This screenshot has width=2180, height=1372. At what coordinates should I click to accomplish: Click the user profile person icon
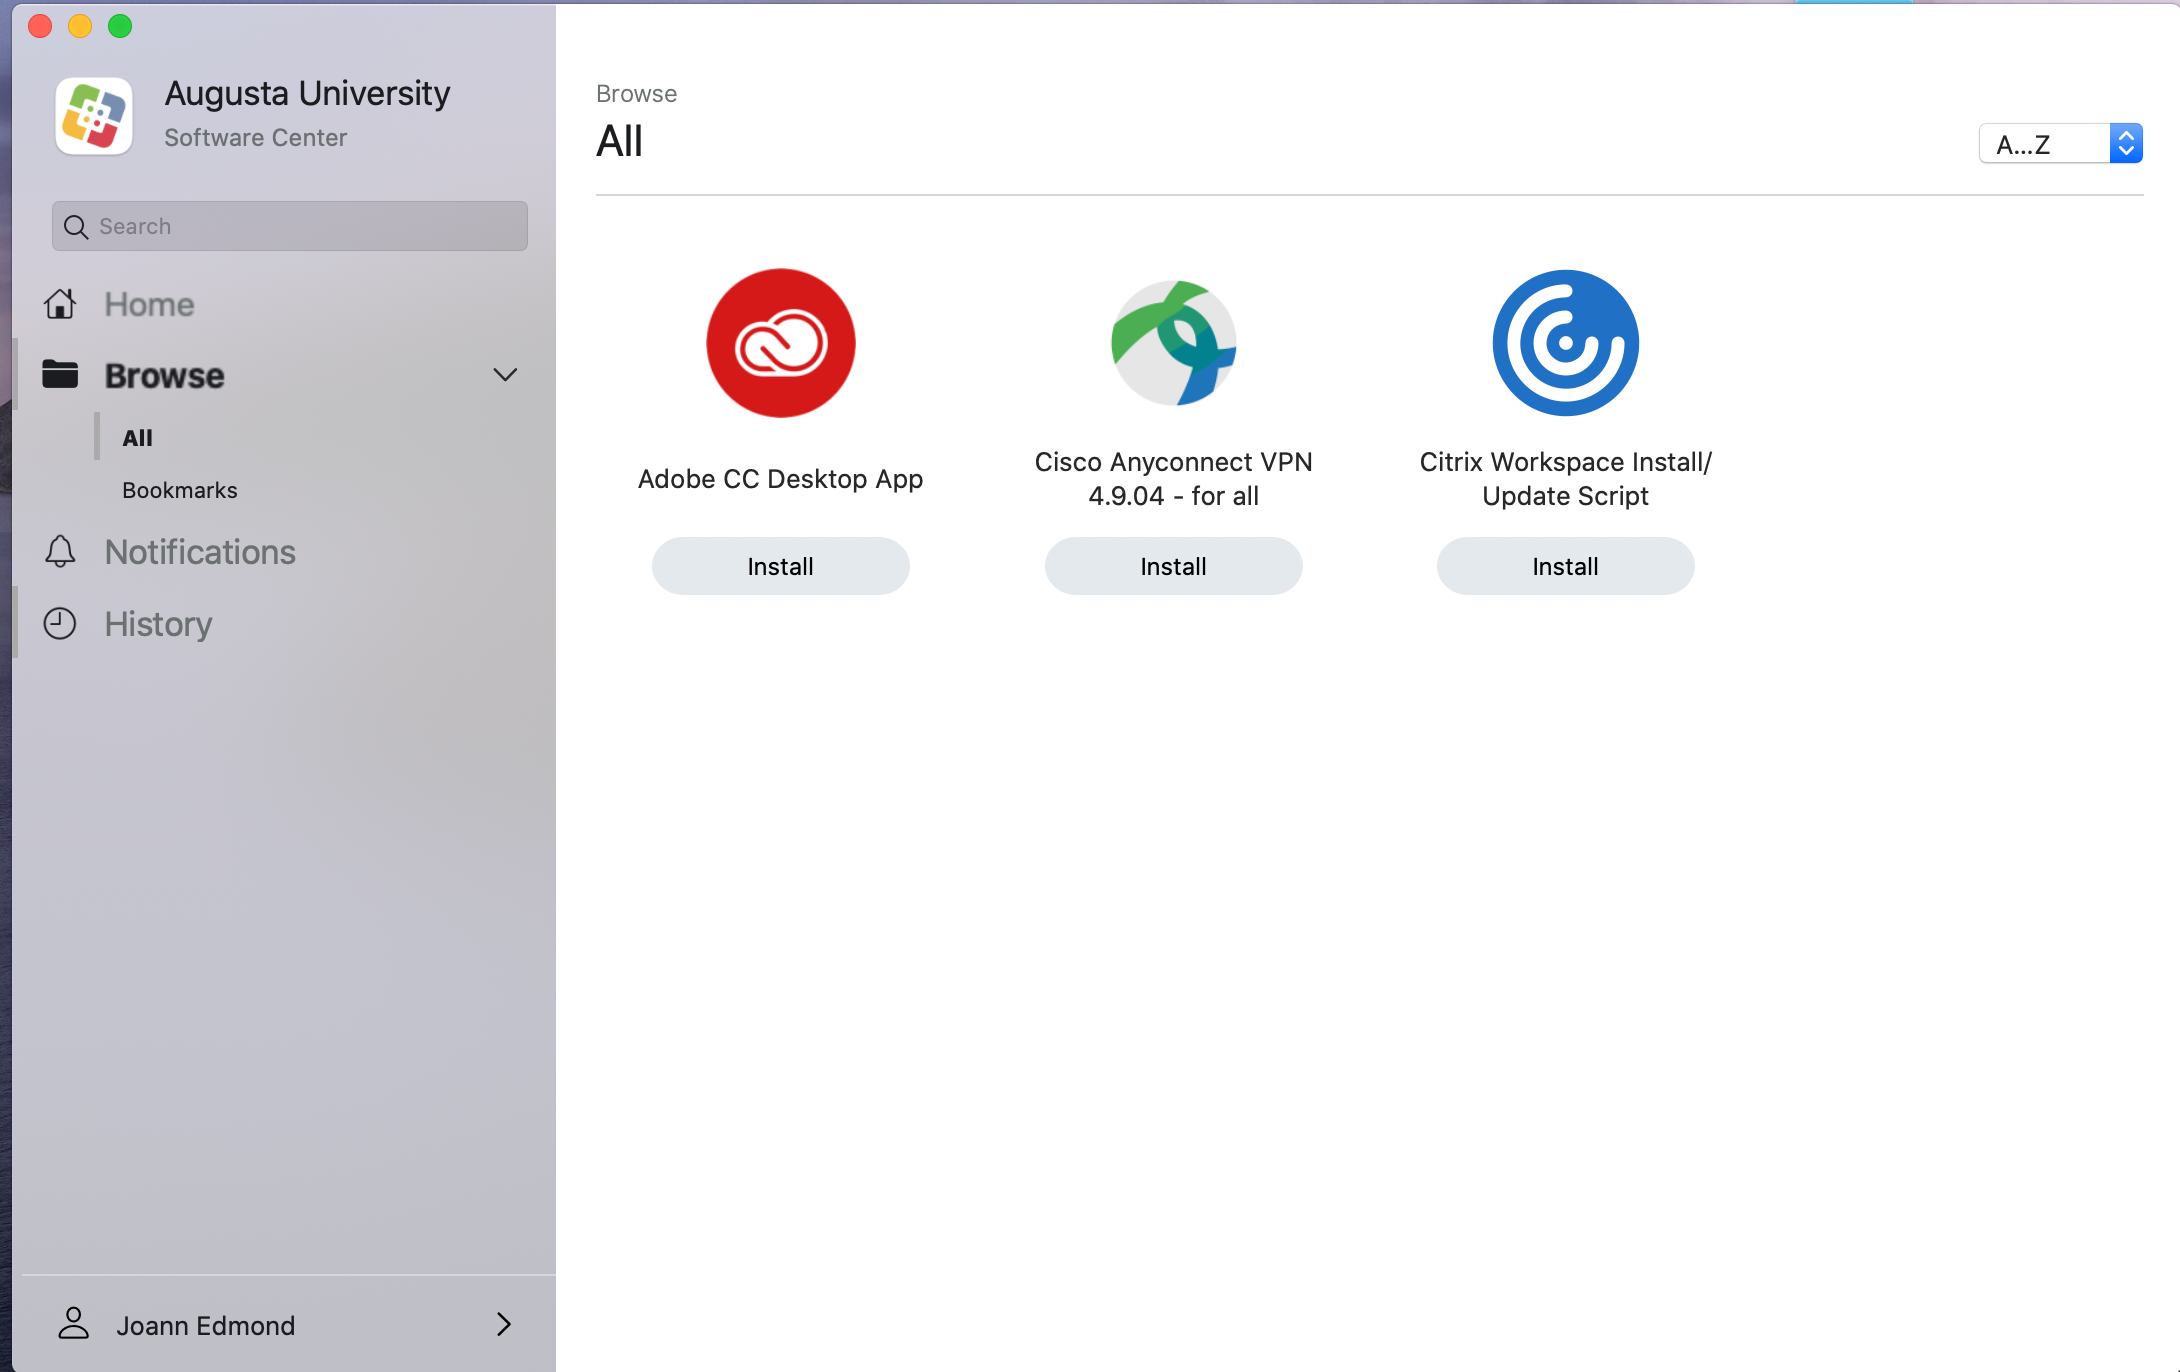click(73, 1323)
